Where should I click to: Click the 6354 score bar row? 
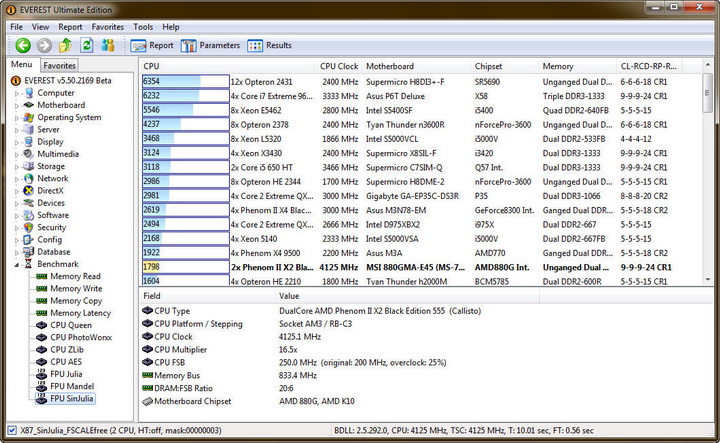point(186,82)
